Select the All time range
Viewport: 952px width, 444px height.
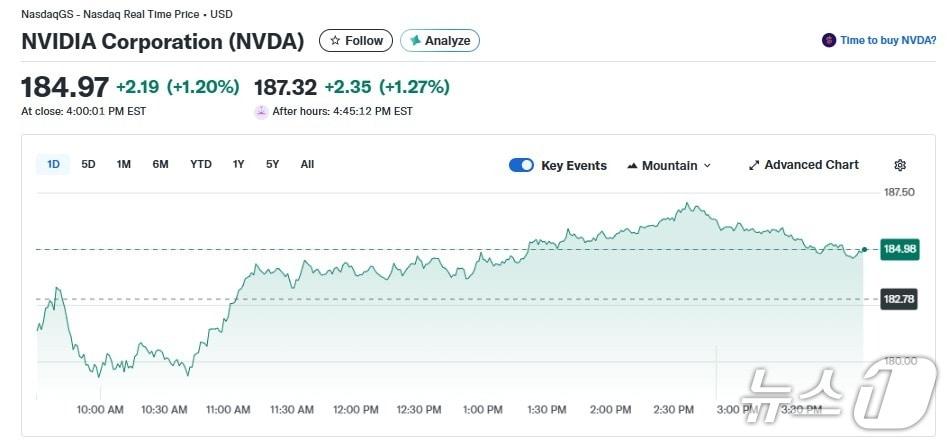coord(307,165)
